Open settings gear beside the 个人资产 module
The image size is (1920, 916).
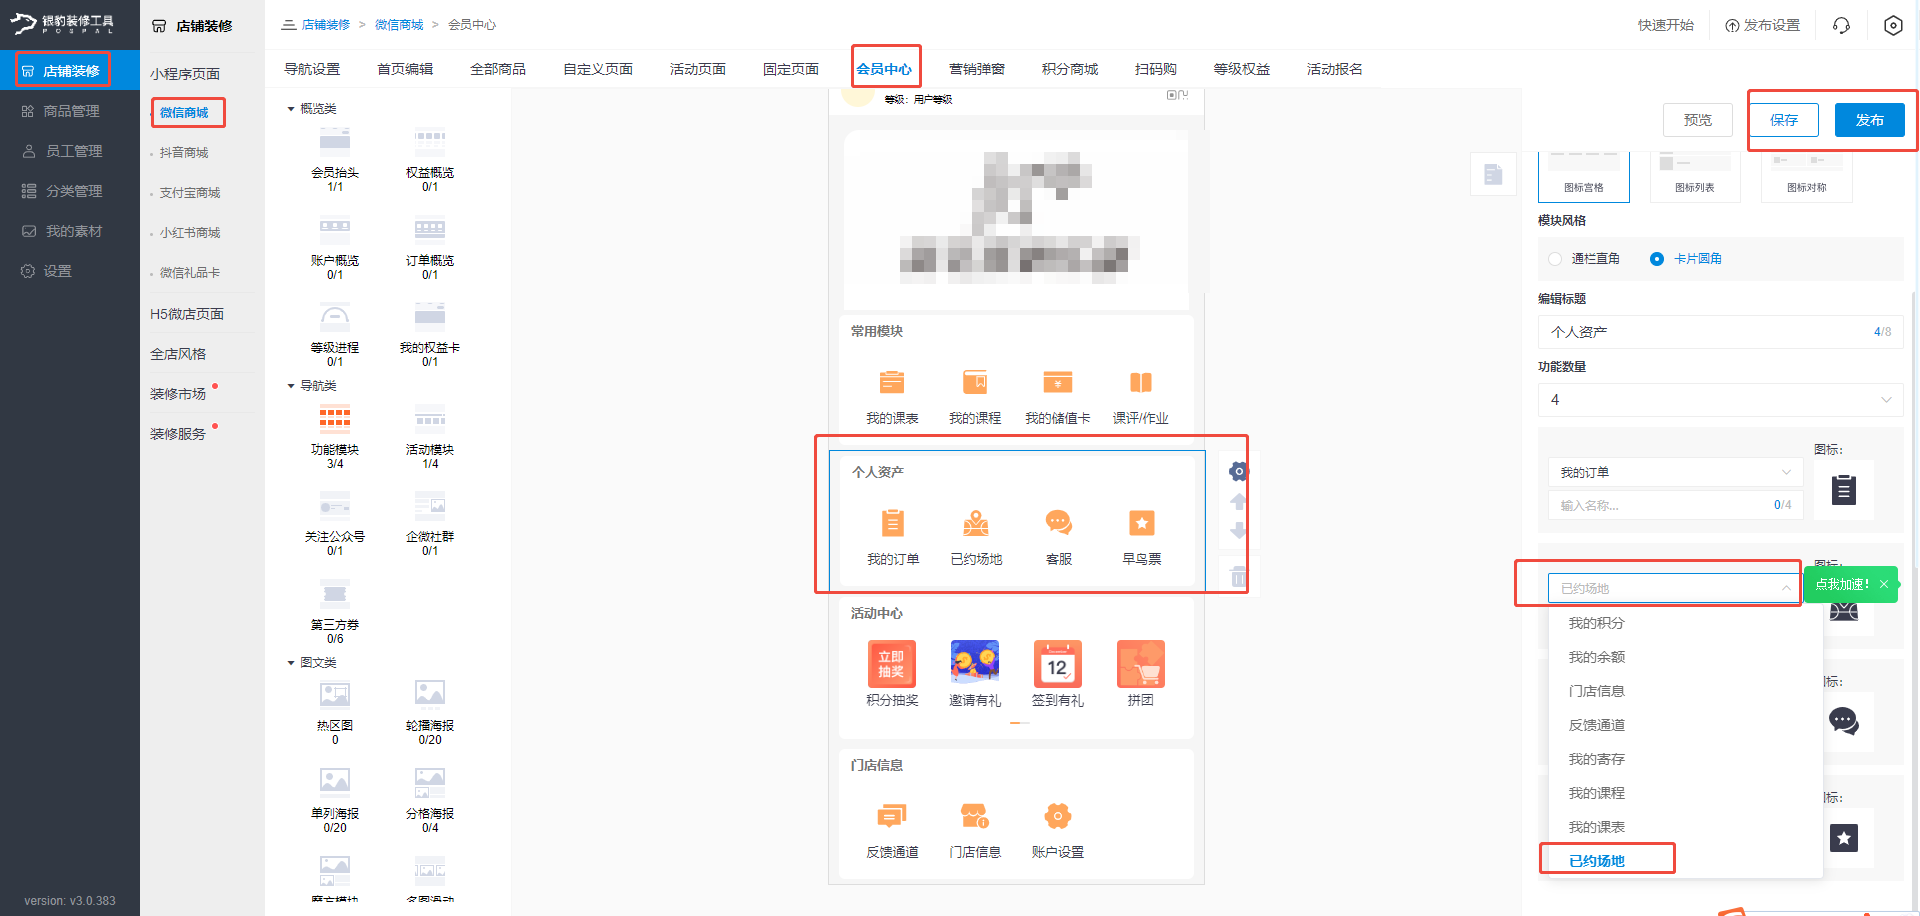click(1238, 470)
